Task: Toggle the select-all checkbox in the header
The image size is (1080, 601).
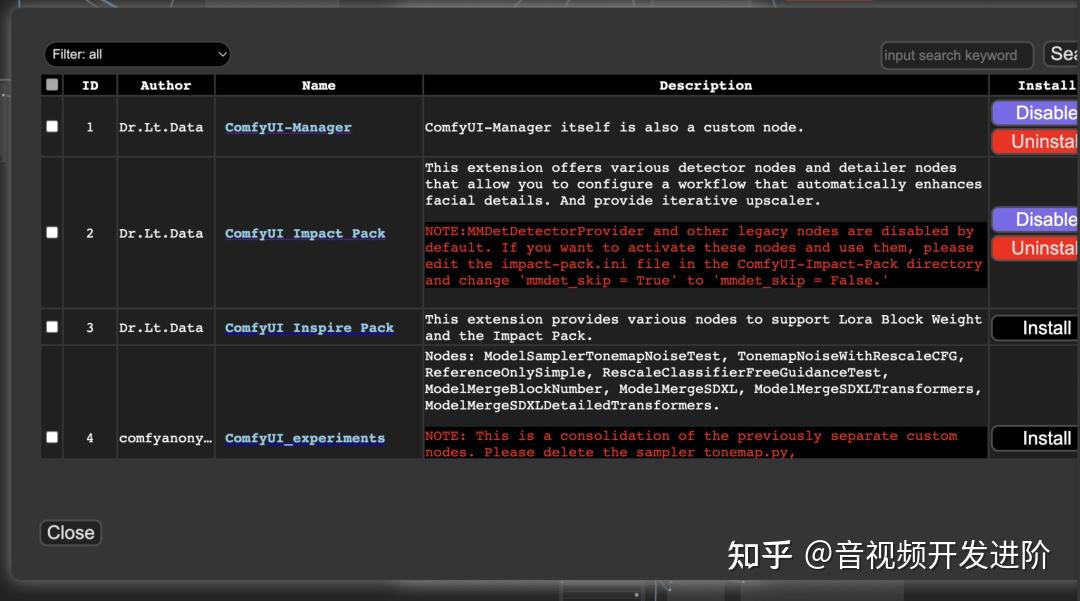Action: pos(51,85)
